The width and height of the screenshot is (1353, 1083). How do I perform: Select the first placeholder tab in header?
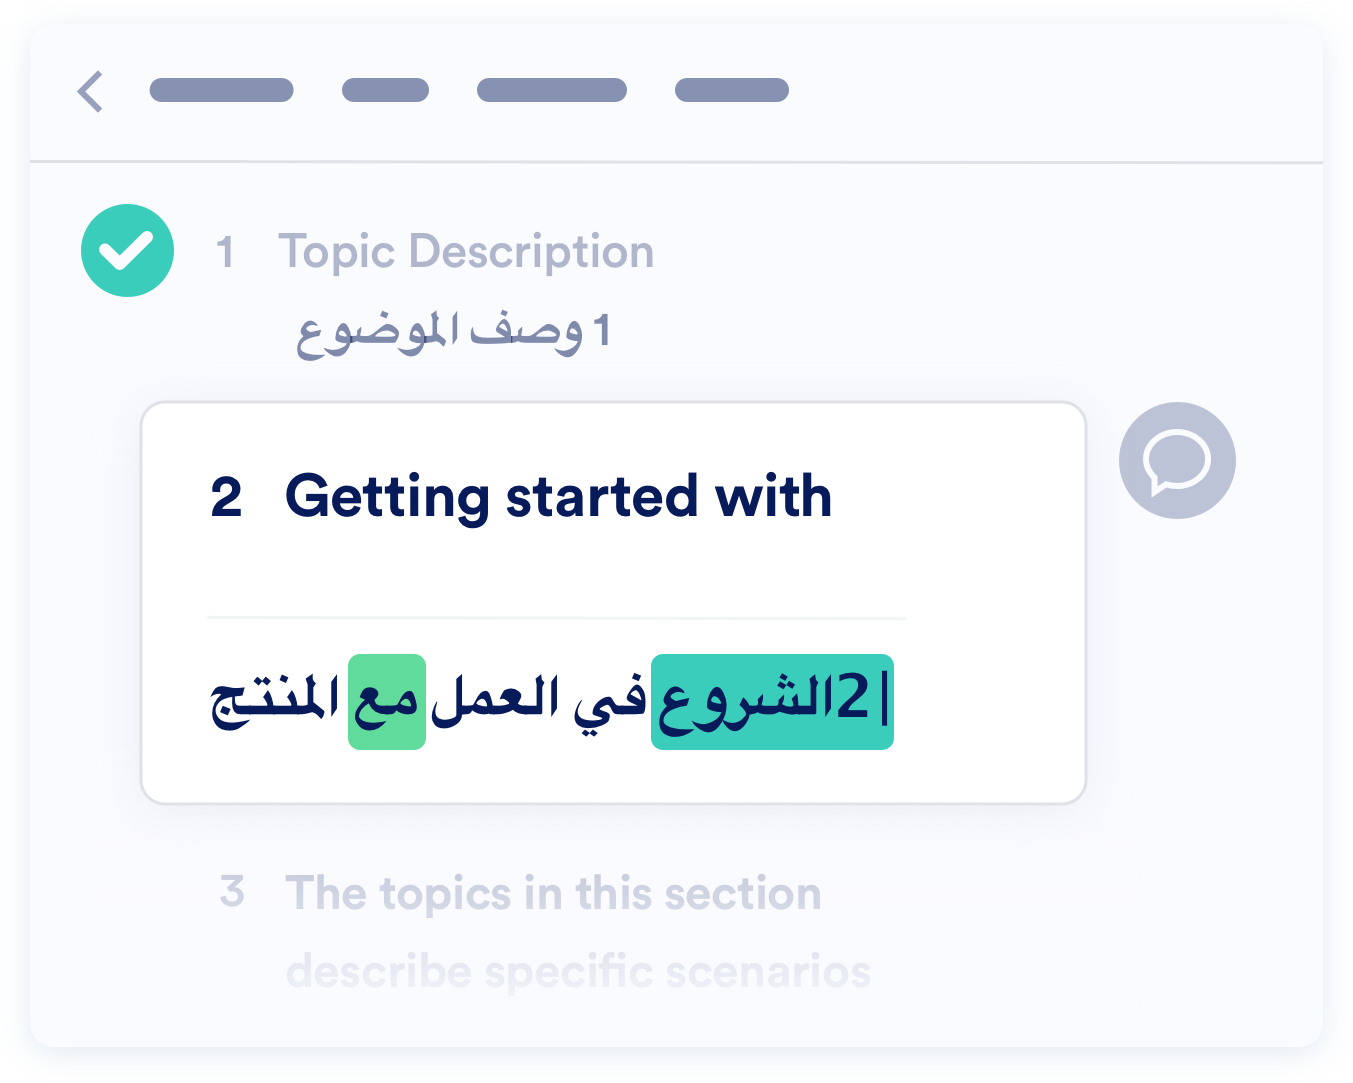click(221, 90)
